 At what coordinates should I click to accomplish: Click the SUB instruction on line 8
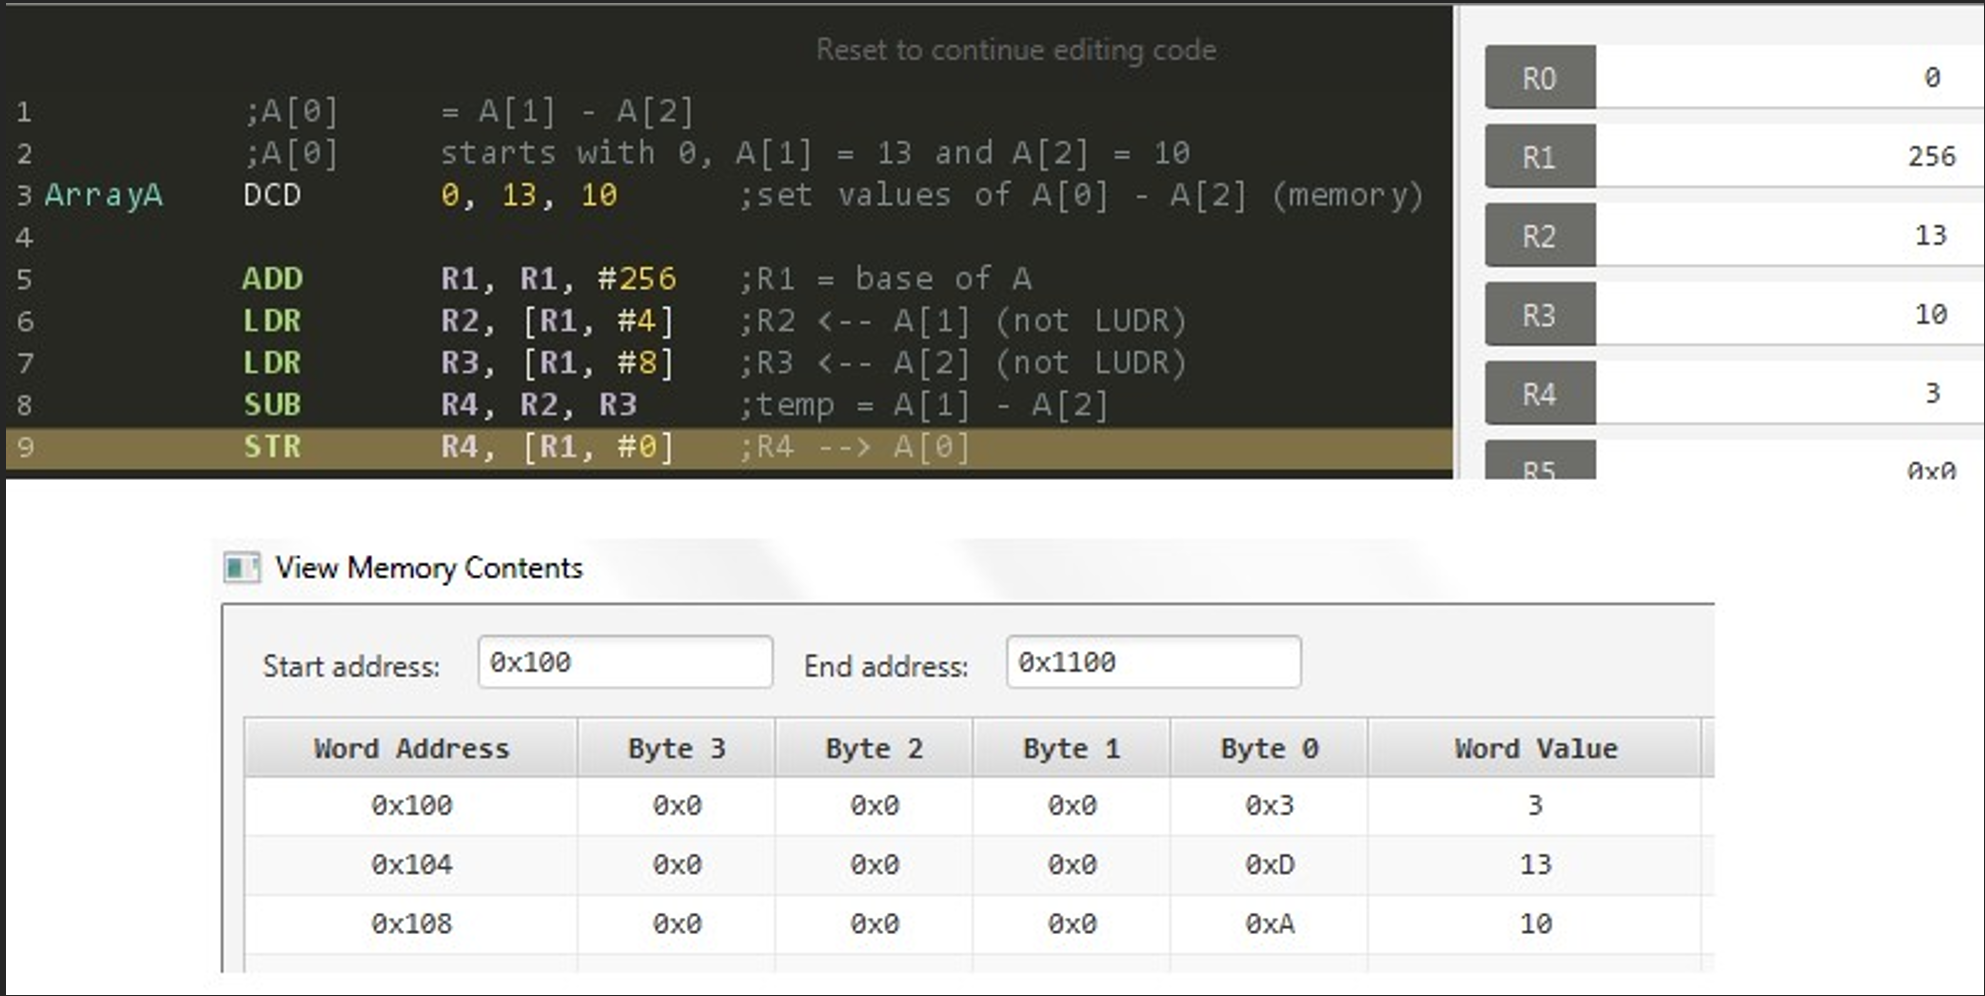pos(272,404)
